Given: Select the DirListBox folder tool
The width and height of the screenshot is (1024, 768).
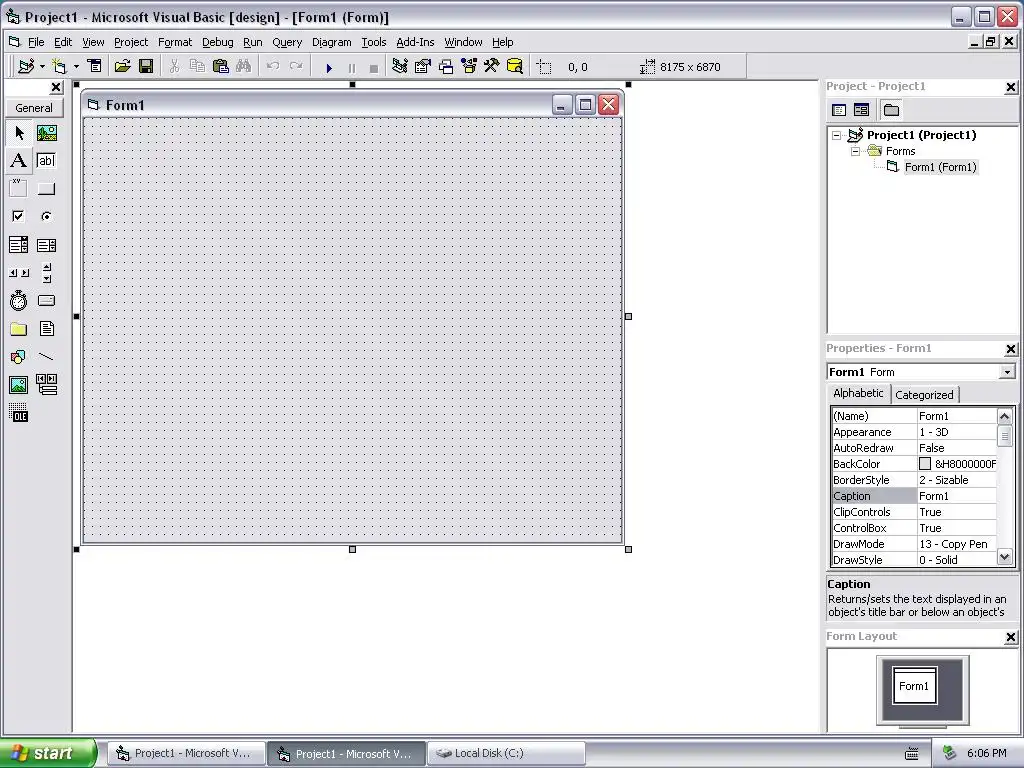Looking at the screenshot, I should (19, 329).
